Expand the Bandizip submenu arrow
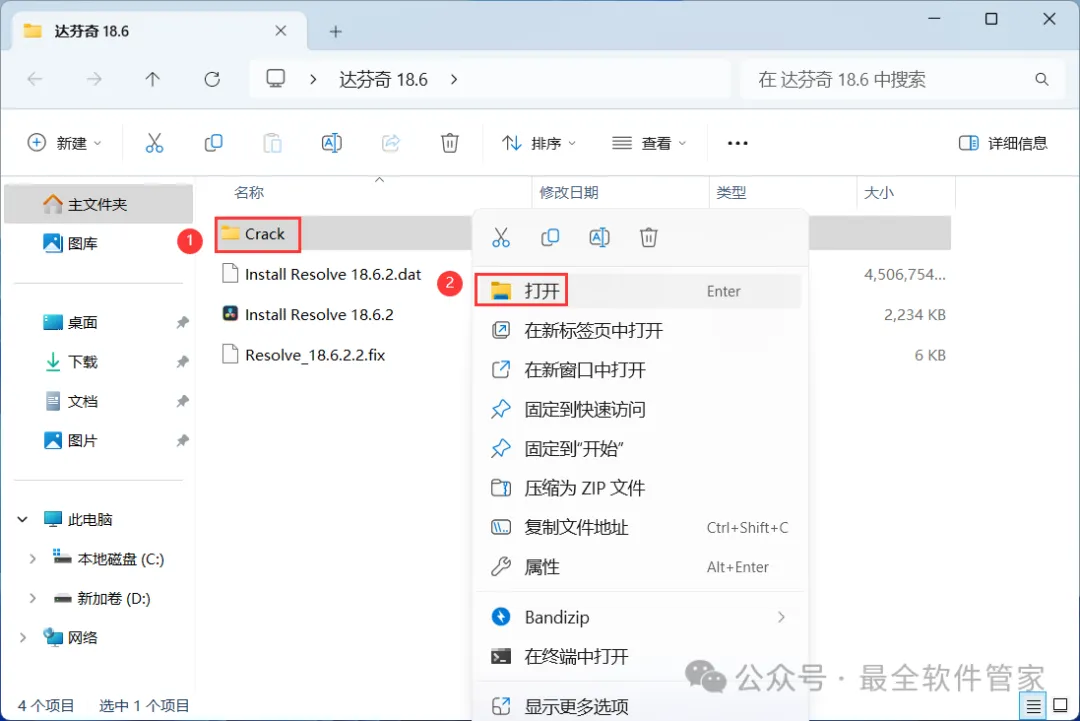 tap(781, 617)
